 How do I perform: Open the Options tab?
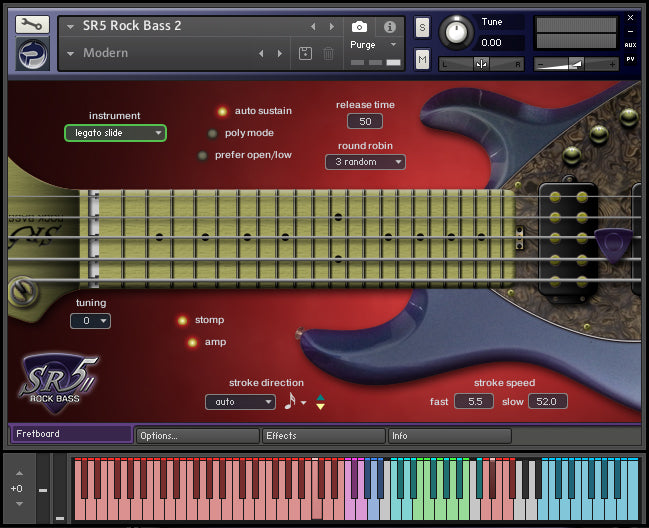click(196, 436)
